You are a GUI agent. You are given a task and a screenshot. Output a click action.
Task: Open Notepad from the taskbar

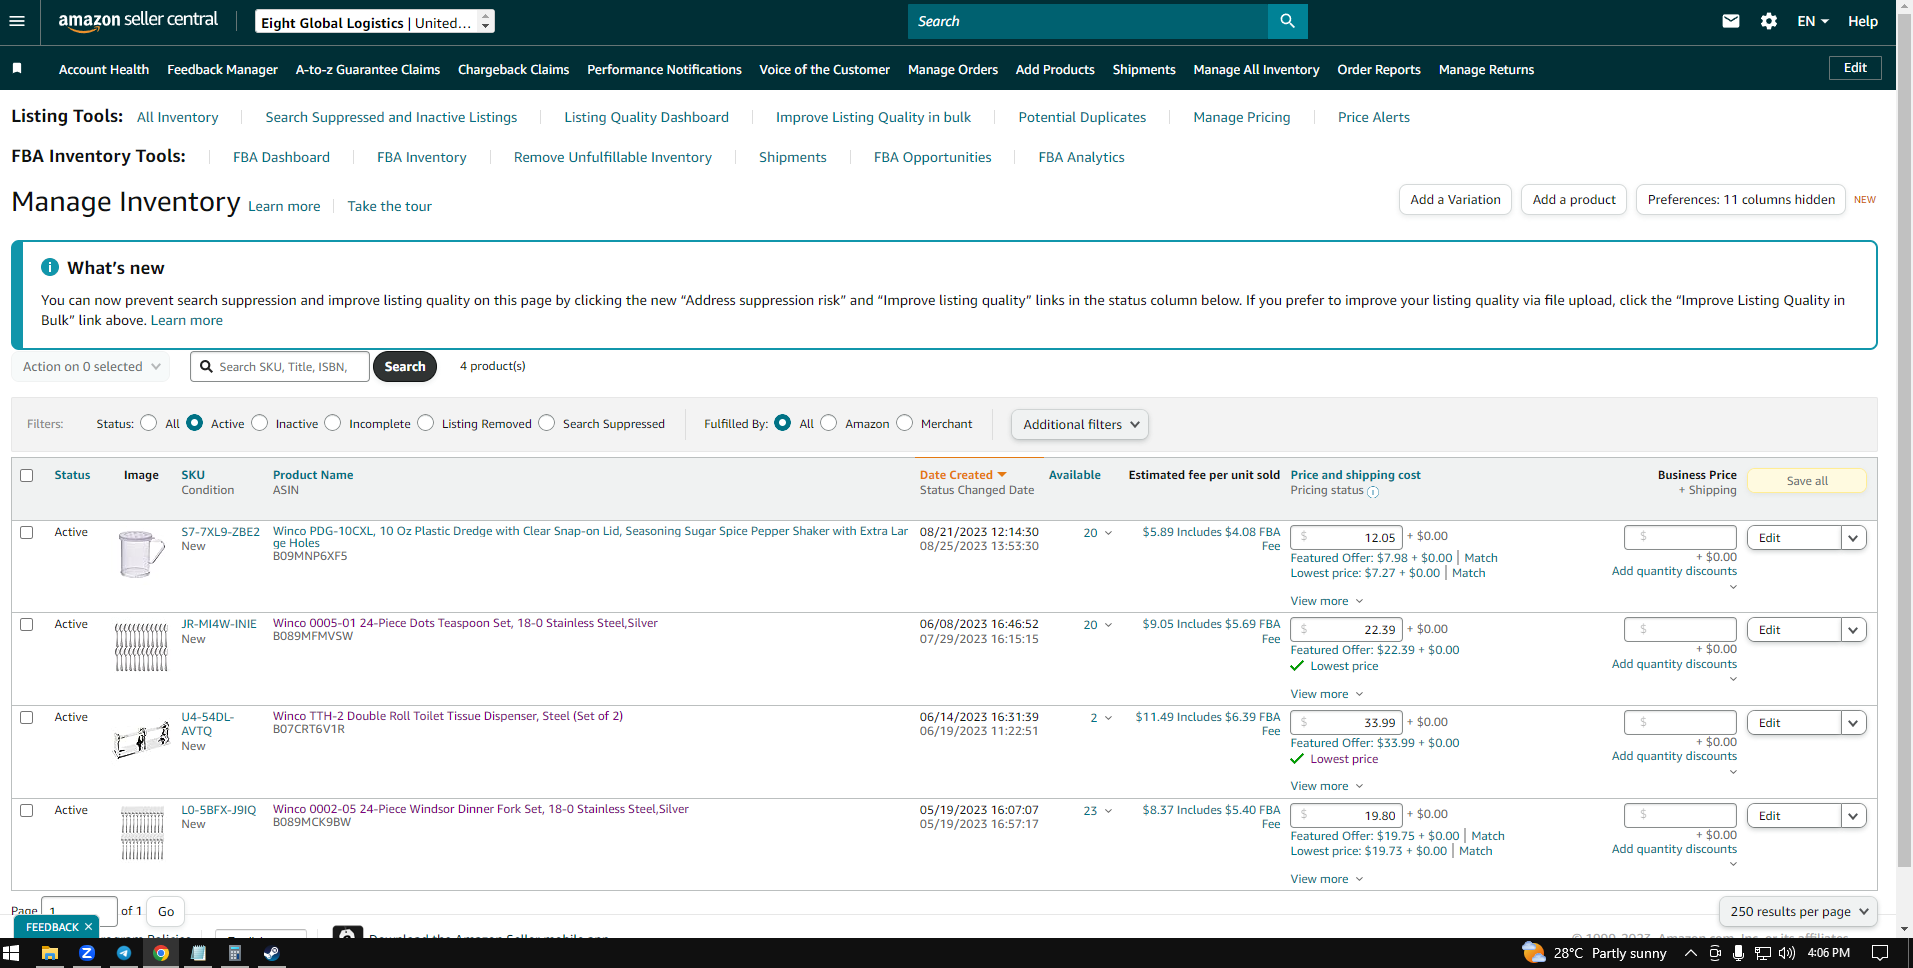point(198,953)
